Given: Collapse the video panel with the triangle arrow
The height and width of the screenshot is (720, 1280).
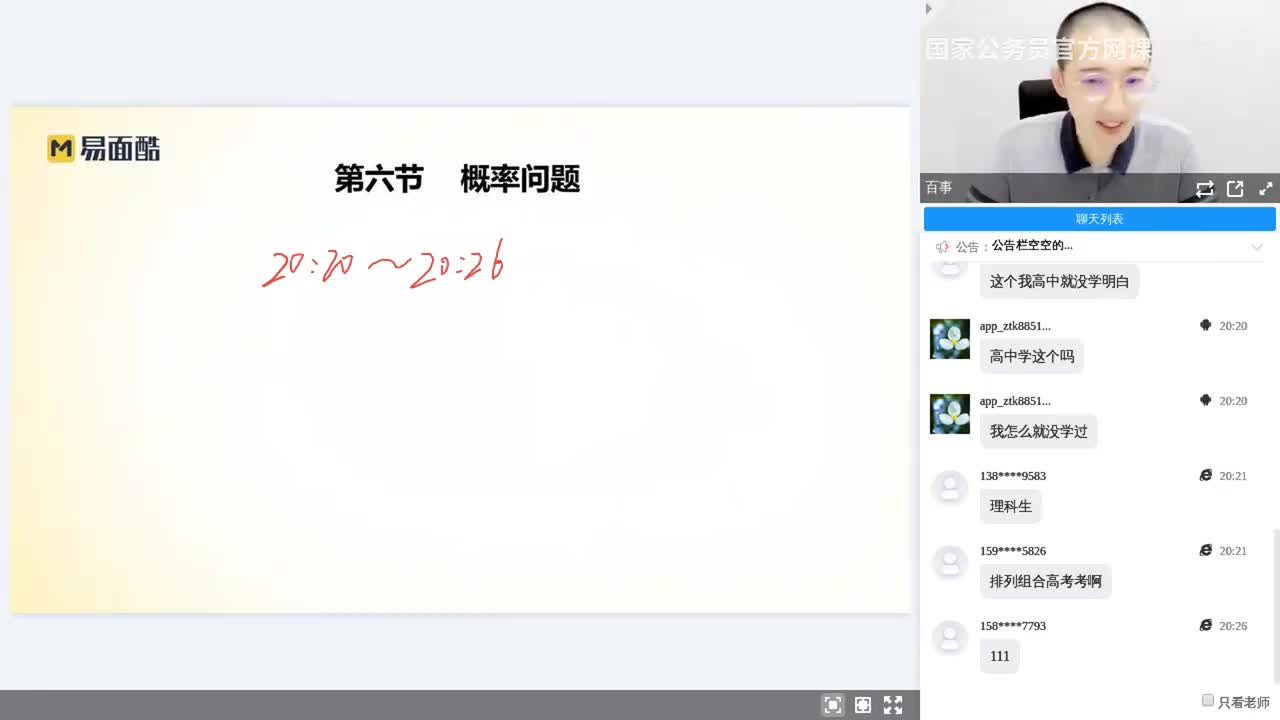Looking at the screenshot, I should pyautogui.click(x=928, y=9).
